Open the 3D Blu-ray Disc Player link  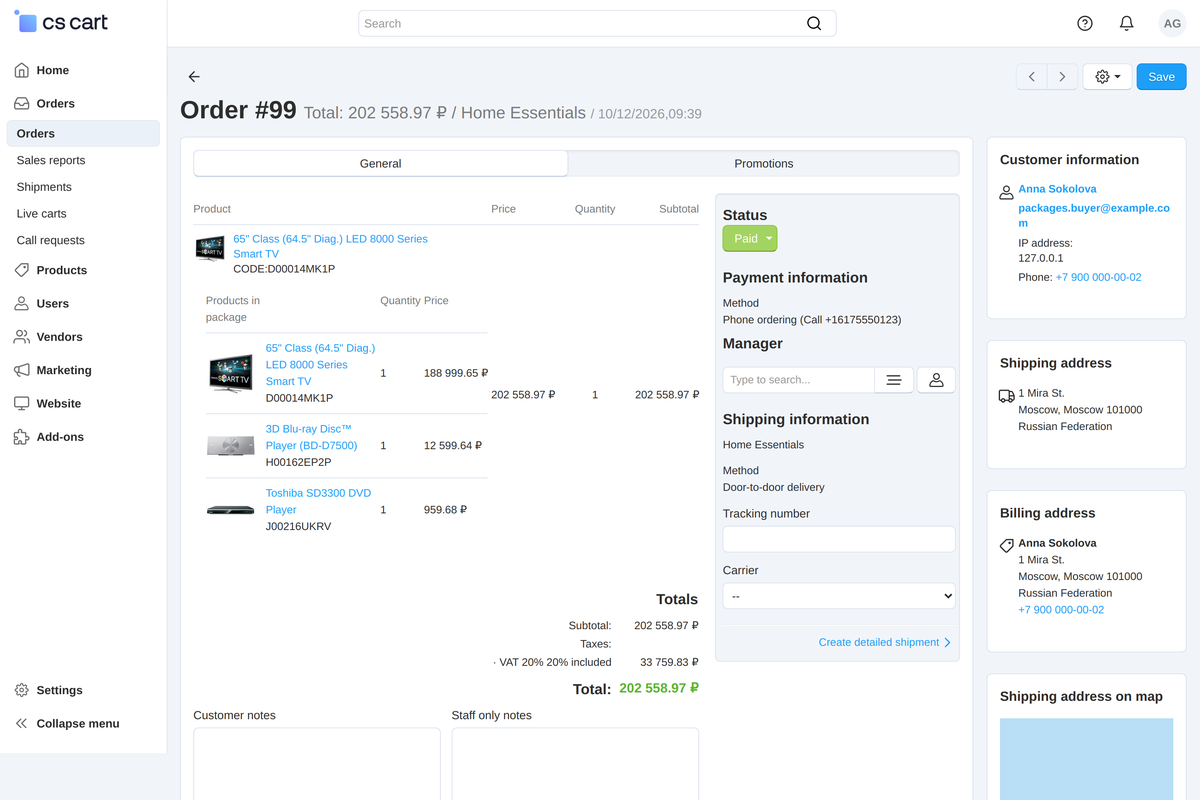point(311,437)
